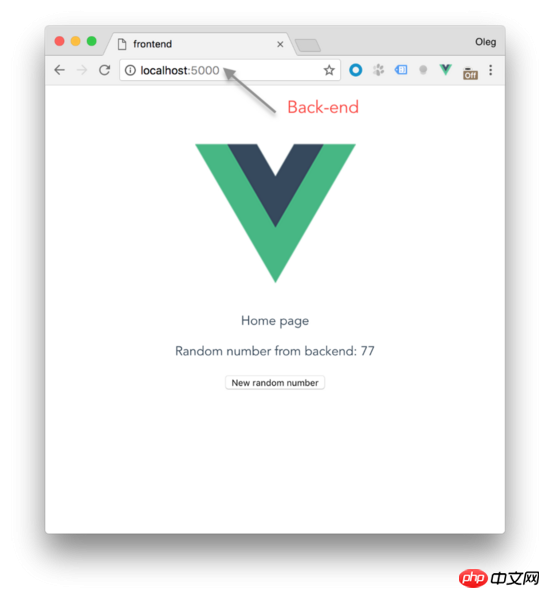Click the New random number button
This screenshot has width=550, height=598.
coord(275,383)
